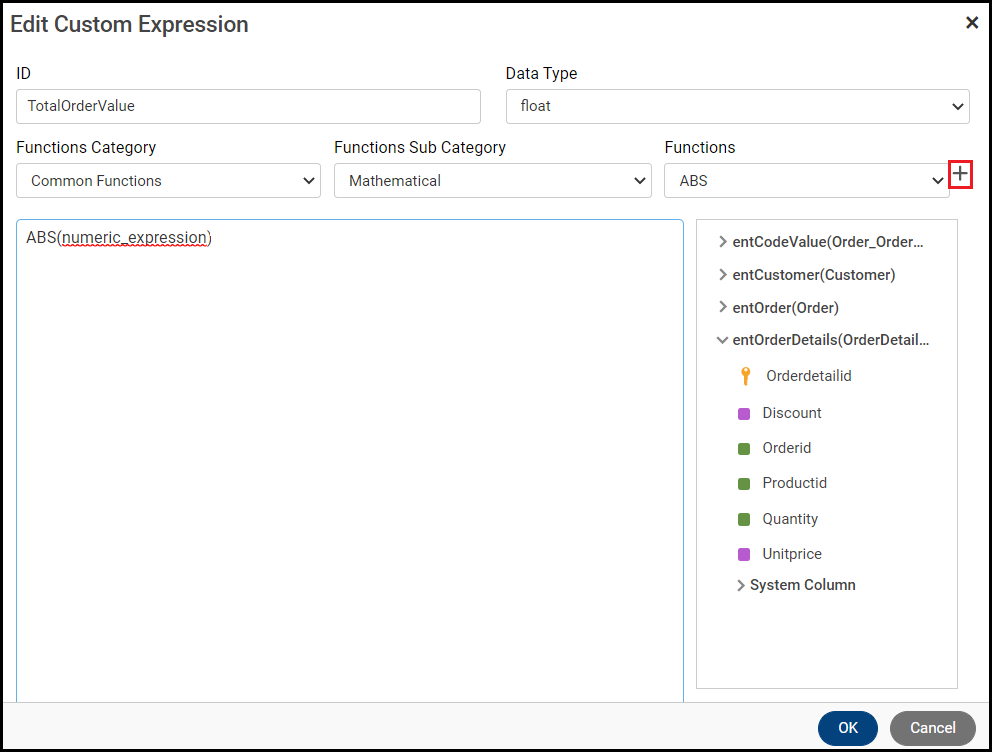Click the green icon beside Quantity
The image size is (992, 752).
point(744,519)
